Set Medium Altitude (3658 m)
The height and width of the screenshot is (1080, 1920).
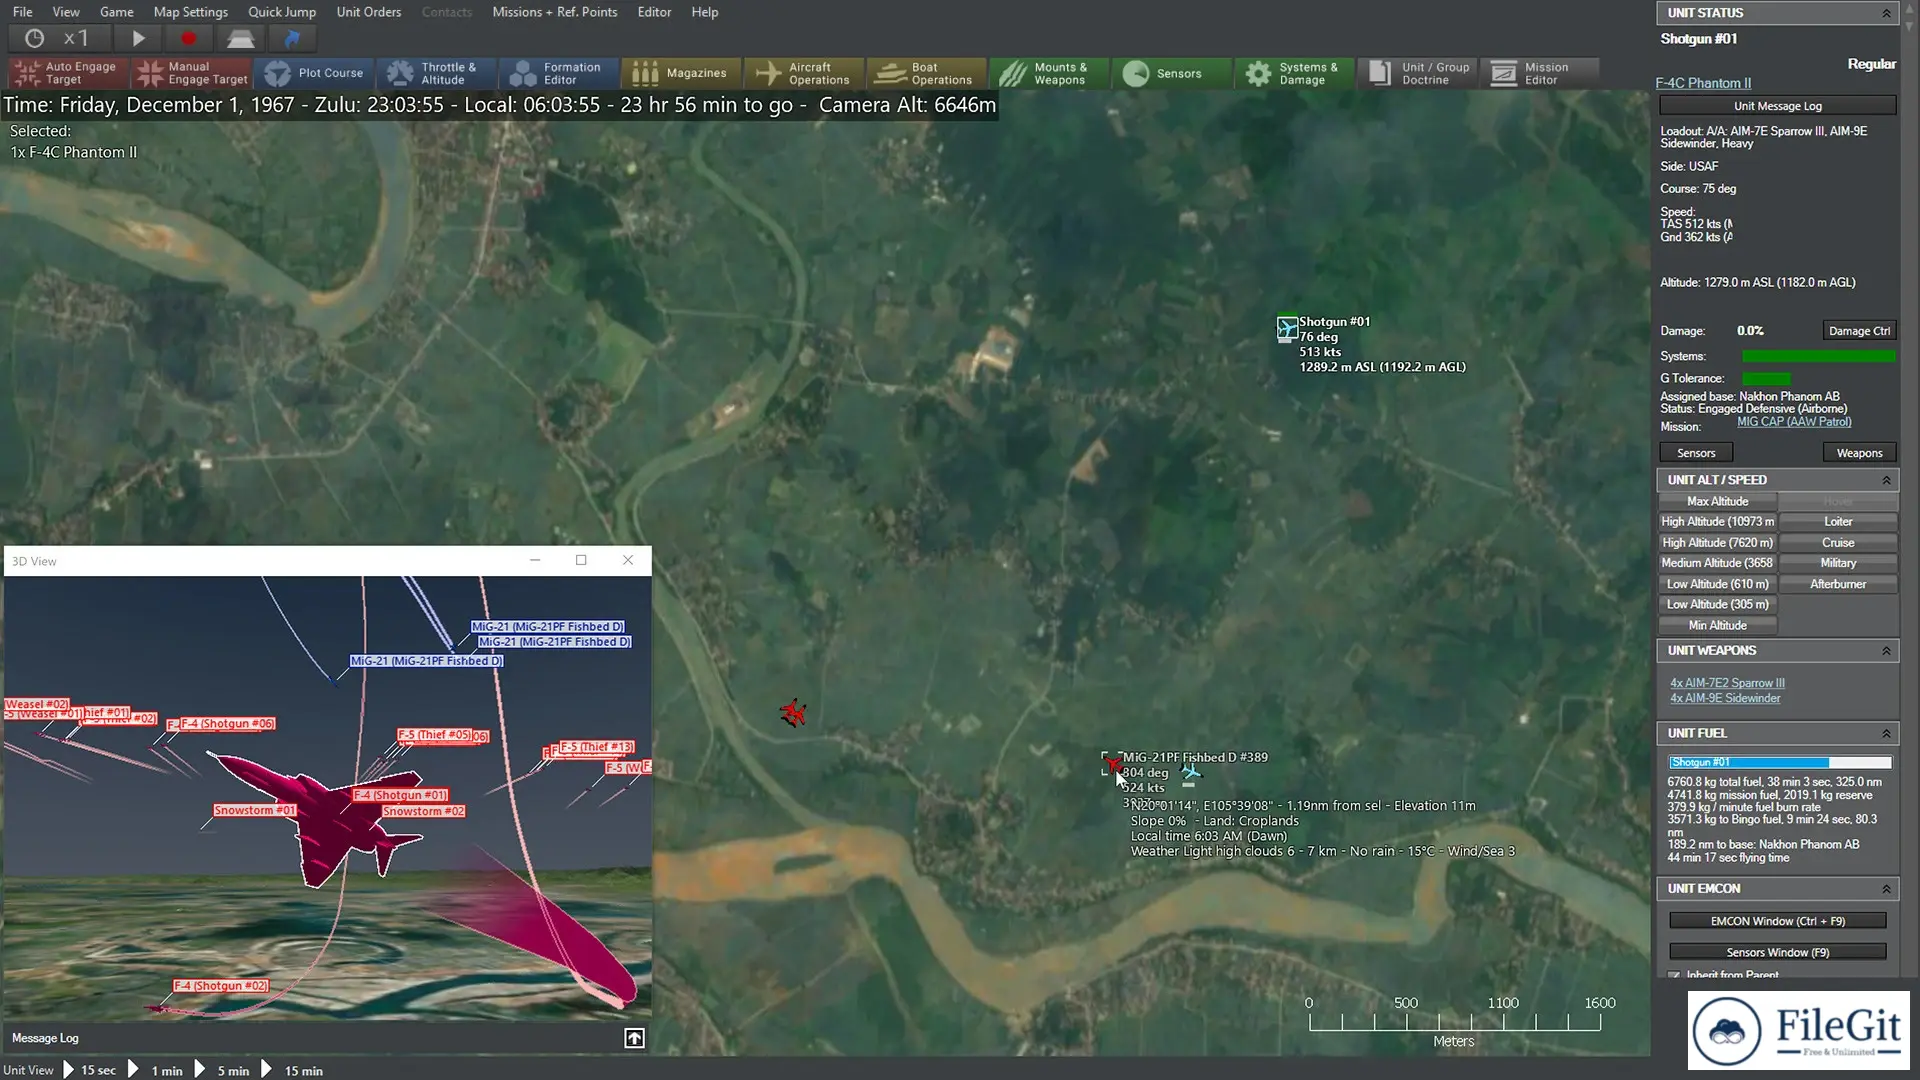[1717, 563]
